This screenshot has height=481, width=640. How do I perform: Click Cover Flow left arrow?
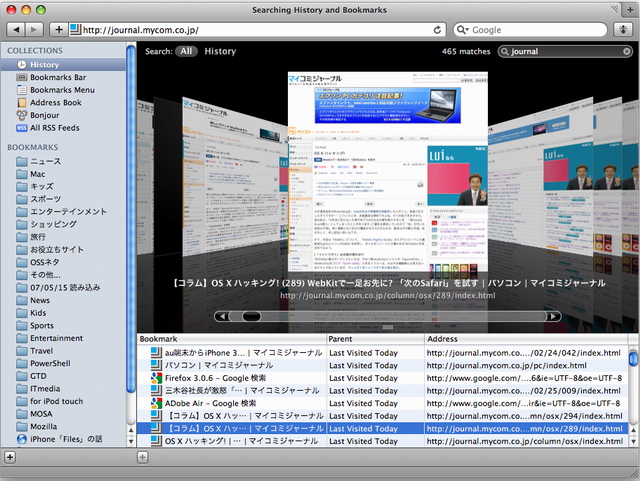click(222, 316)
